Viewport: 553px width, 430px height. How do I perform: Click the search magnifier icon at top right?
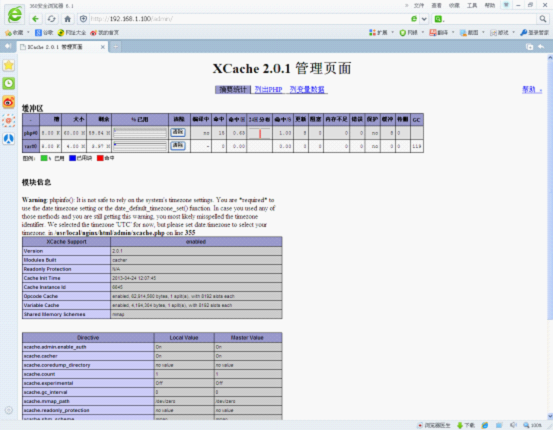pyautogui.click(x=543, y=19)
